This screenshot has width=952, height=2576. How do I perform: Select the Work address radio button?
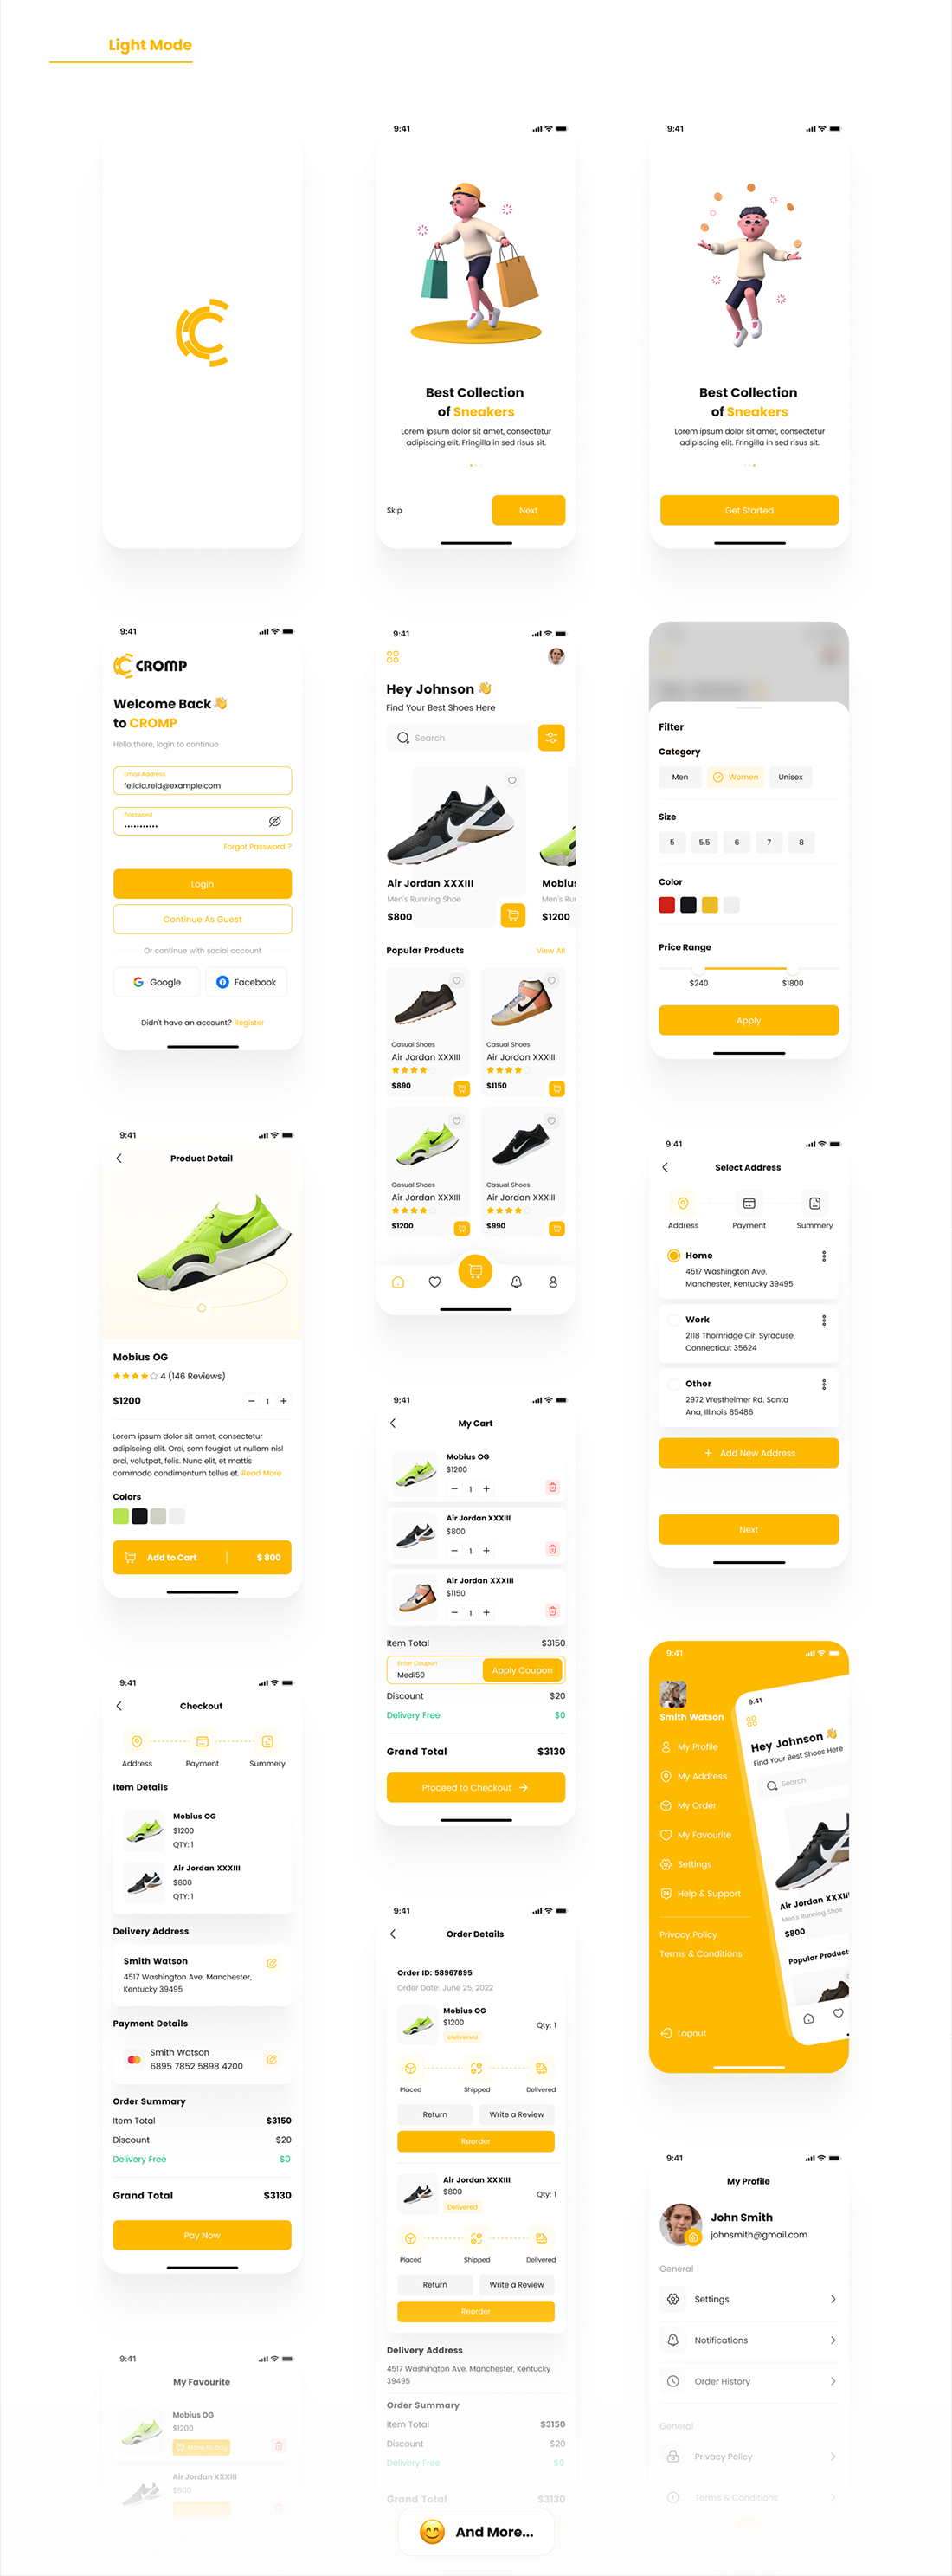(x=673, y=1320)
